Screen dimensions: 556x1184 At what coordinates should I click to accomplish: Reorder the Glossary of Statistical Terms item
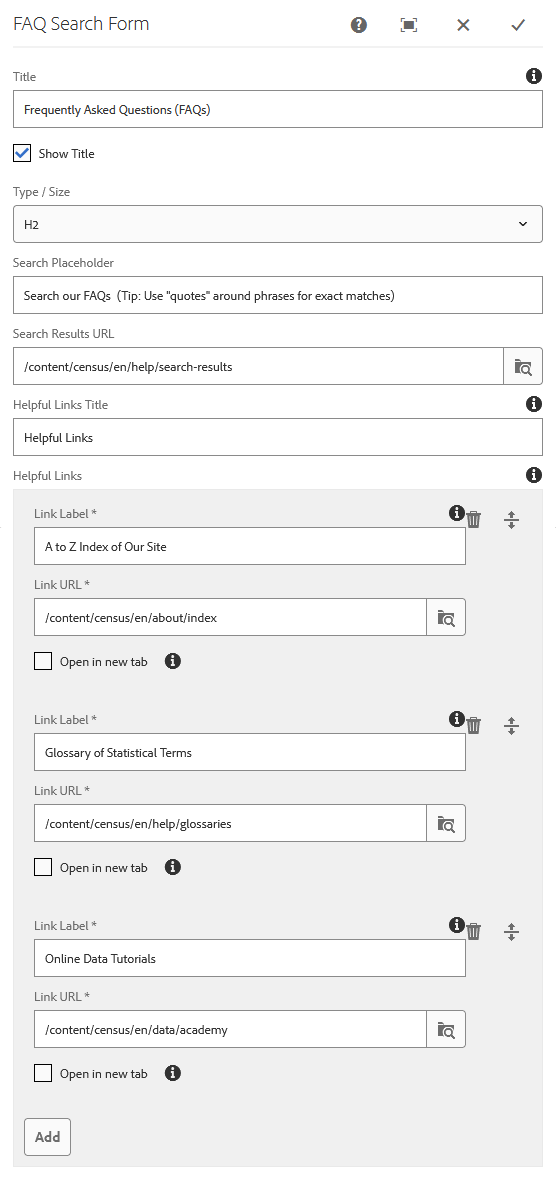(511, 726)
